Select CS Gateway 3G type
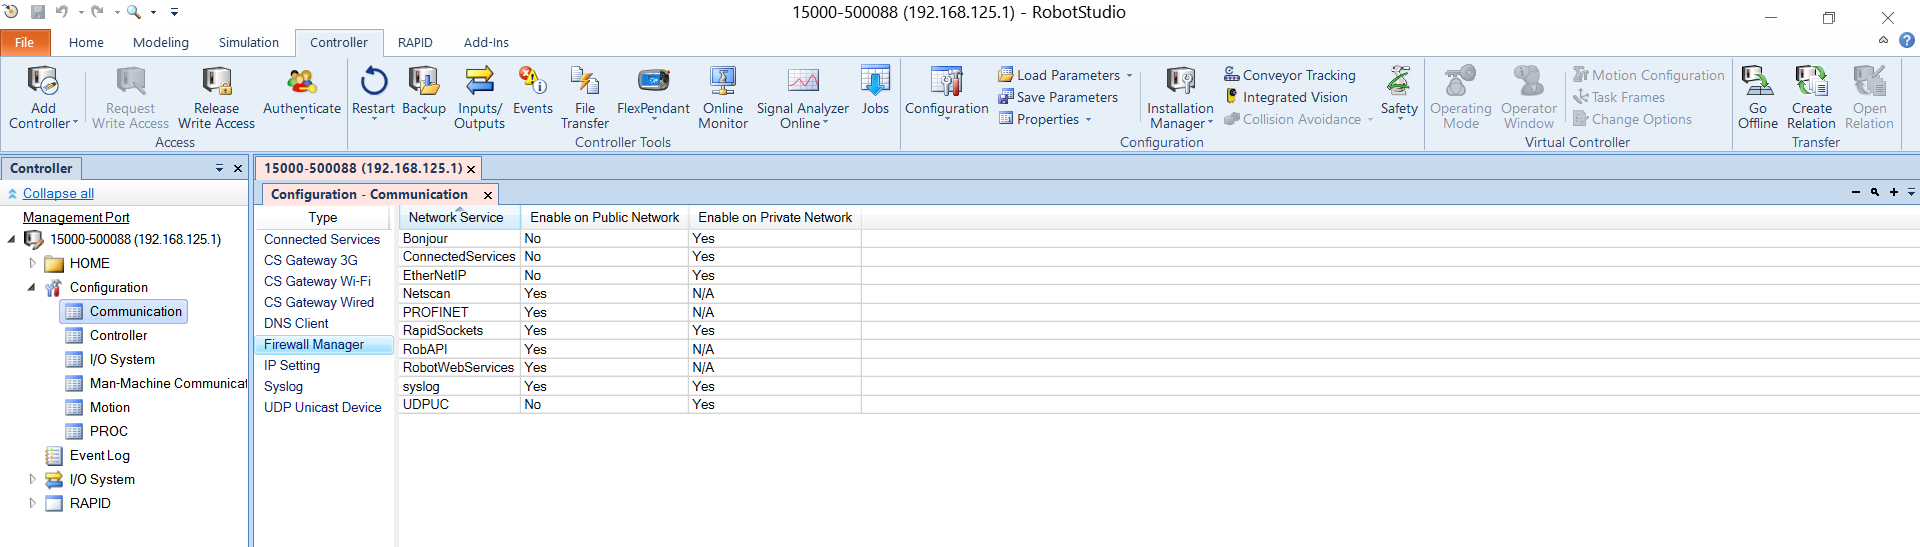Image resolution: width=1920 pixels, height=547 pixels. click(x=311, y=260)
